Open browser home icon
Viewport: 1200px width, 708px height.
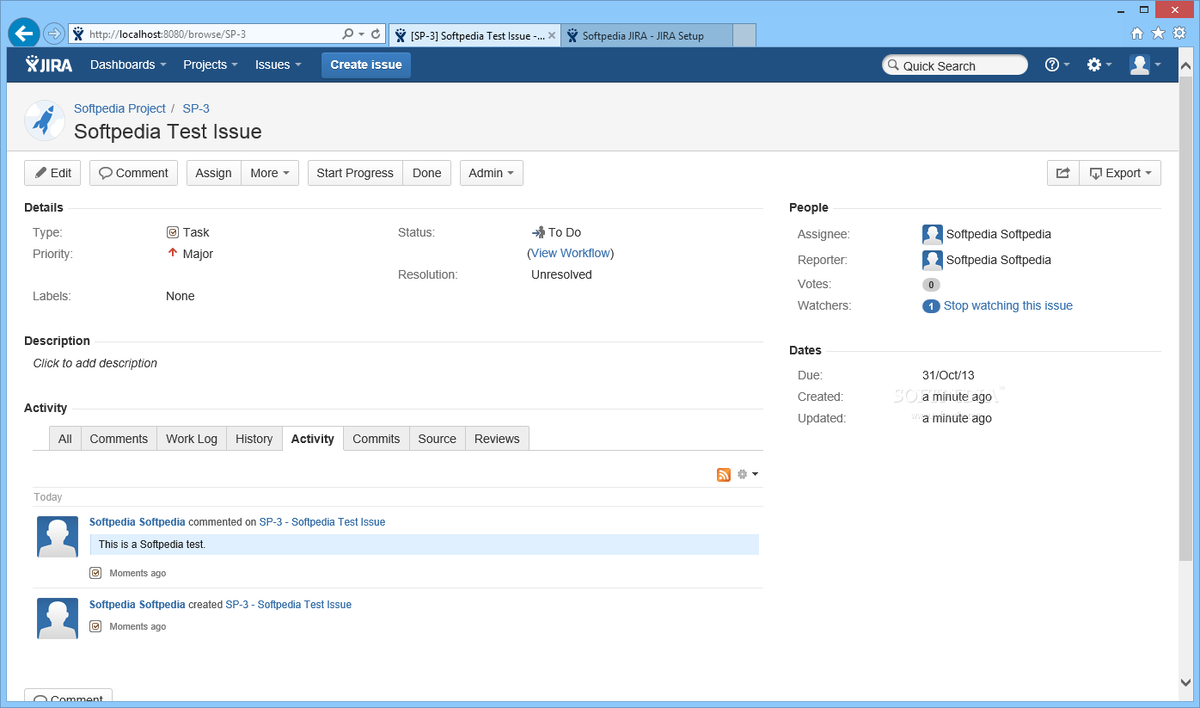pyautogui.click(x=1137, y=33)
